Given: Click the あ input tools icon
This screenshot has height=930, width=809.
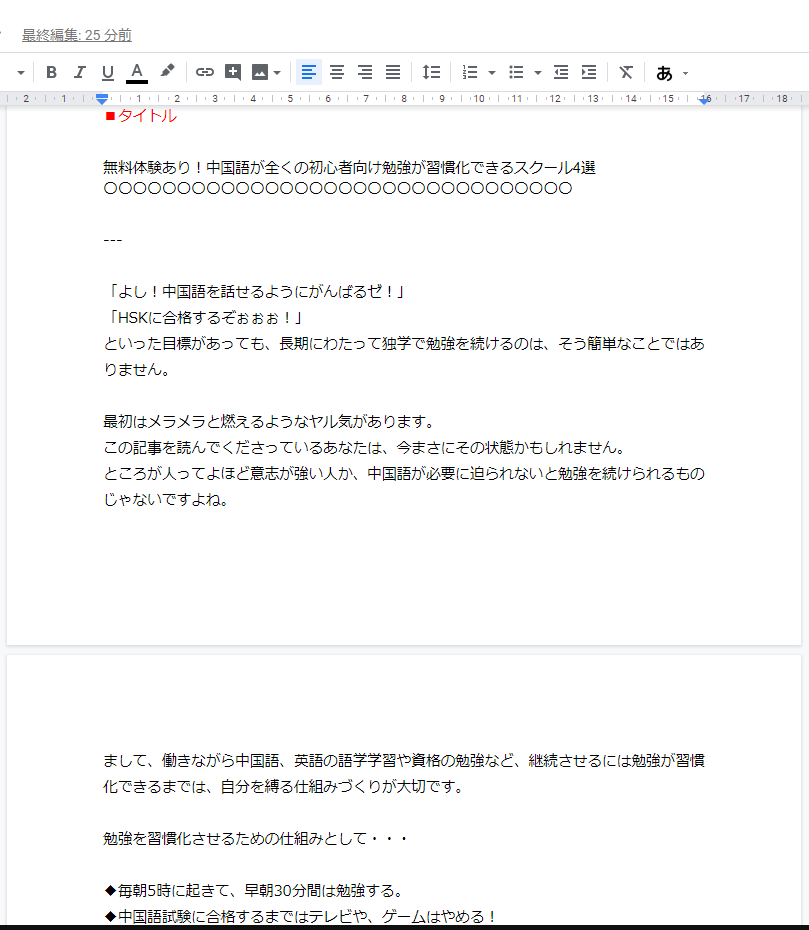Looking at the screenshot, I should (x=664, y=73).
